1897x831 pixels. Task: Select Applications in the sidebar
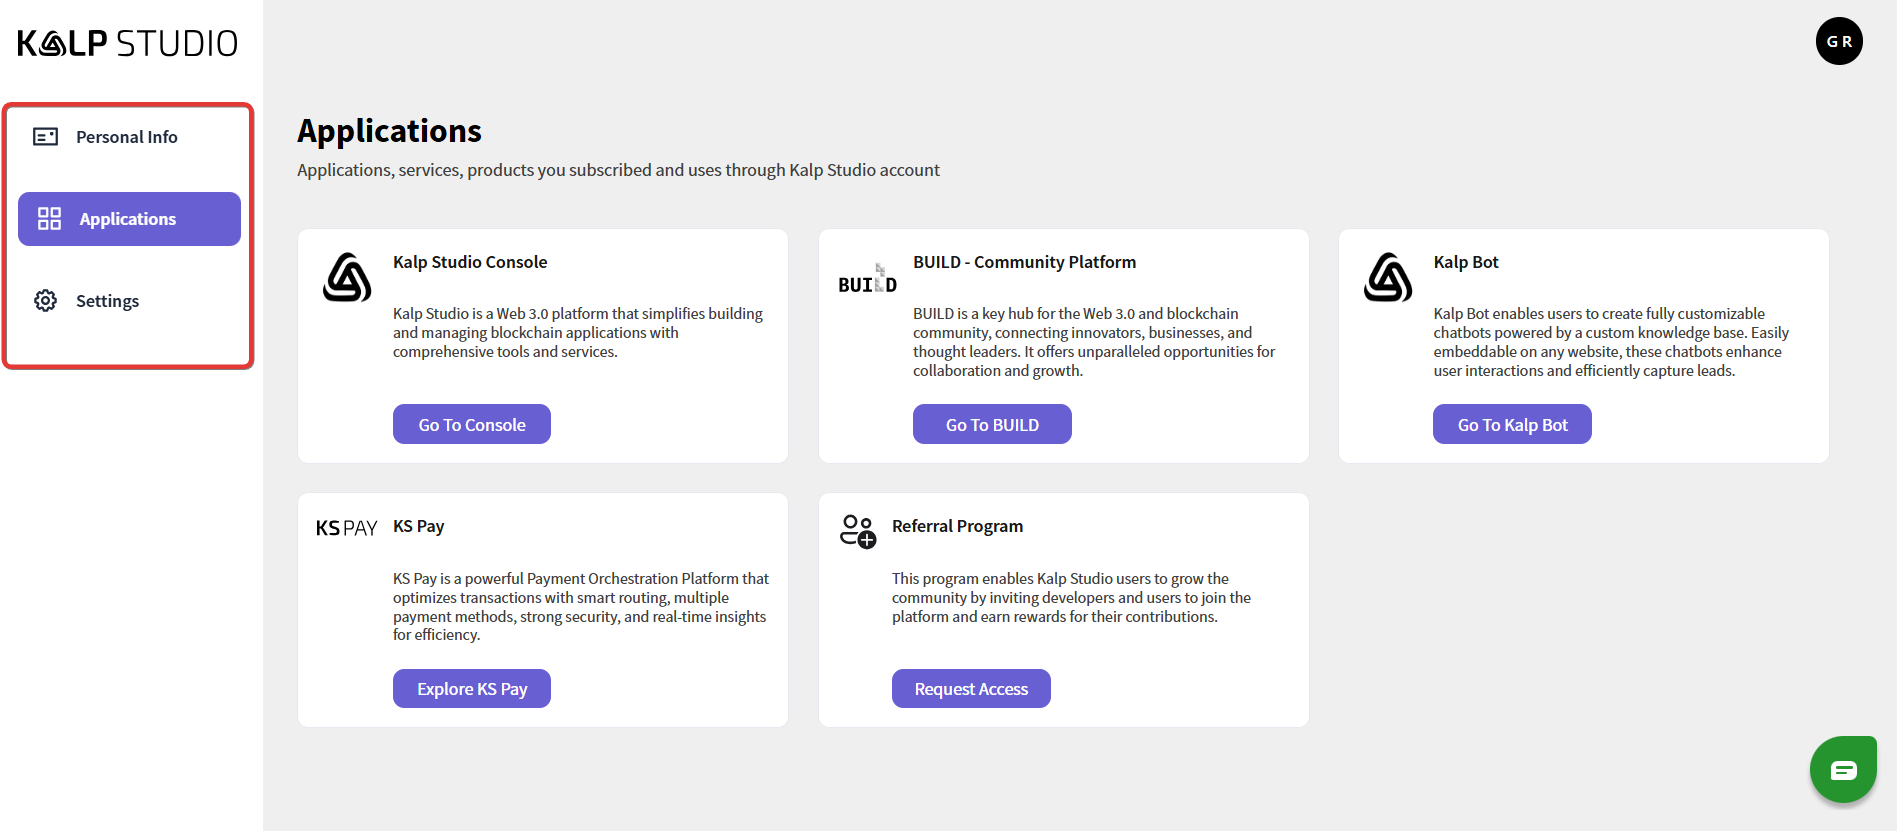point(128,219)
